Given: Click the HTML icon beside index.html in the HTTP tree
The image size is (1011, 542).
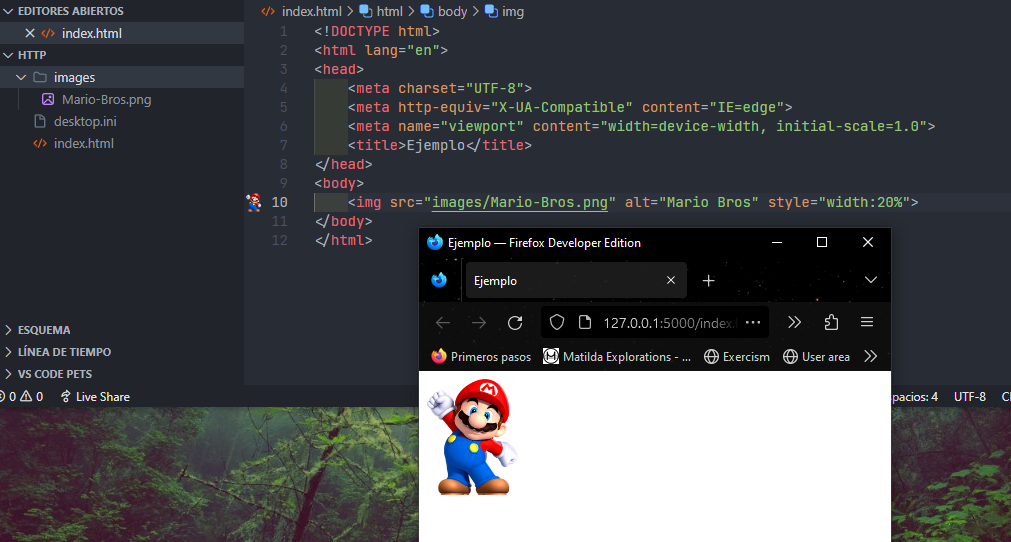Looking at the screenshot, I should click(40, 143).
